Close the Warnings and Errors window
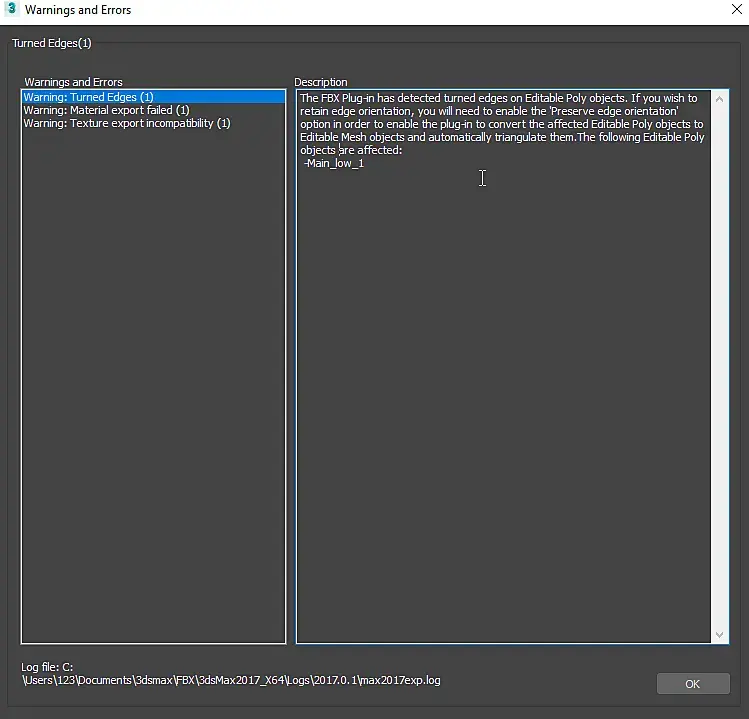Image resolution: width=749 pixels, height=719 pixels. tap(737, 9)
